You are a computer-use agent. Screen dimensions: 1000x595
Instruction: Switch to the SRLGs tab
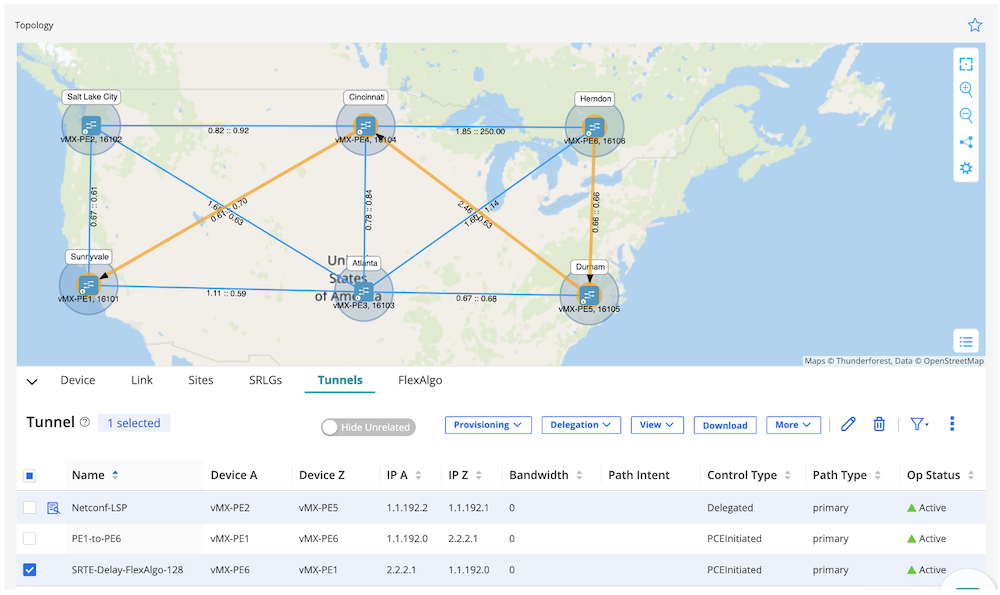pos(267,380)
